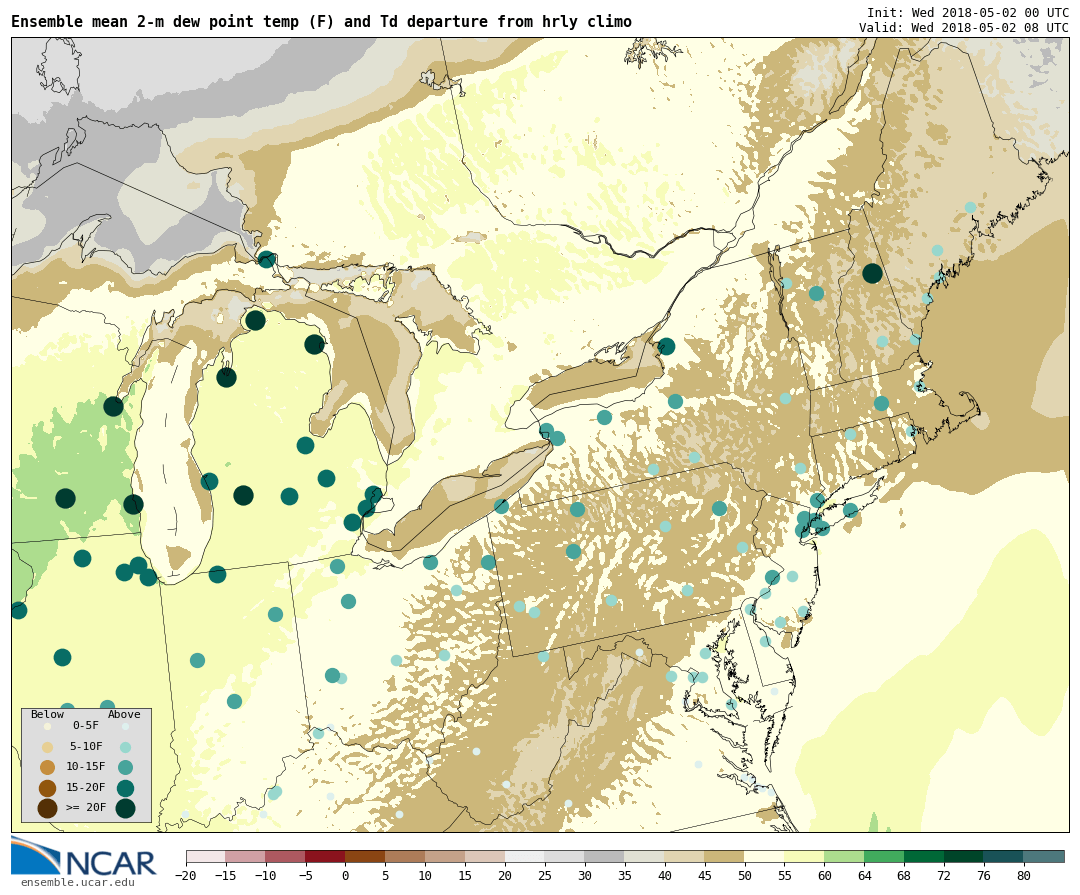Viewport: 1080px width, 895px height.
Task: Pick the dark red color bar swatch between -5 and 0
Action: coord(325,857)
